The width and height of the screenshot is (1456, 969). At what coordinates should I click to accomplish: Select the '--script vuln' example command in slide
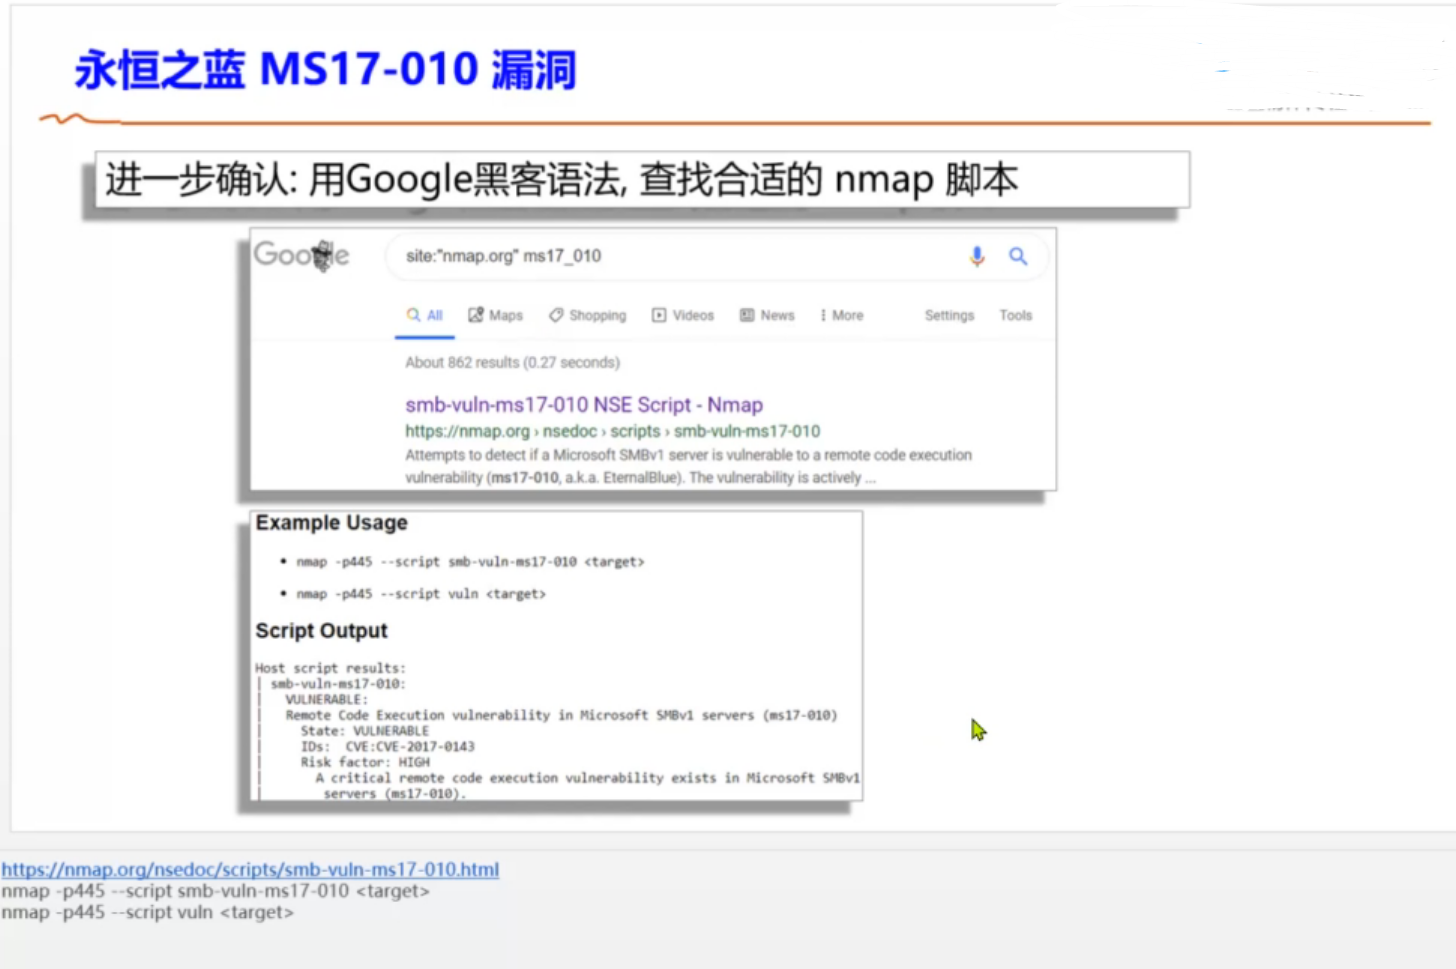point(421,594)
